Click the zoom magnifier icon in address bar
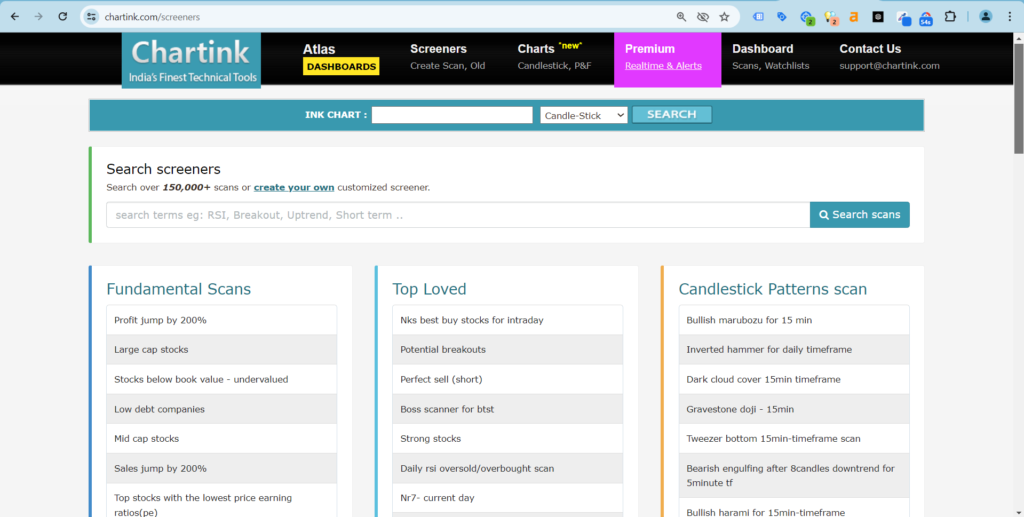 681,17
